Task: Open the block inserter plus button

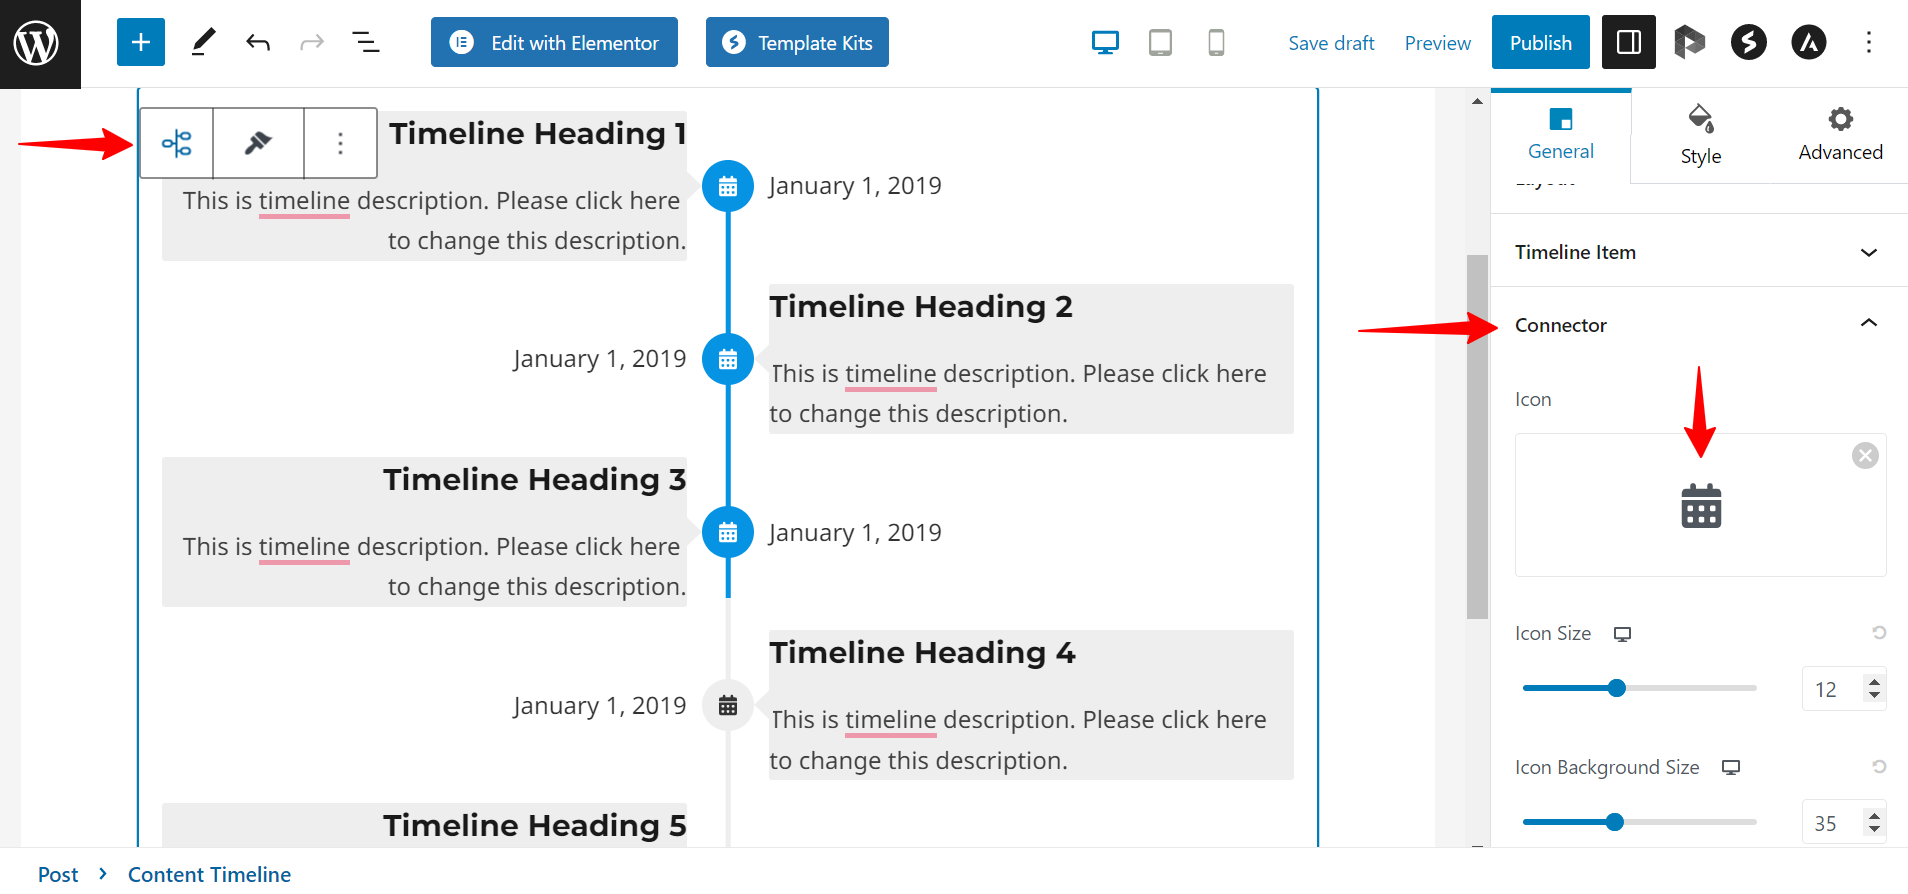Action: coord(141,42)
